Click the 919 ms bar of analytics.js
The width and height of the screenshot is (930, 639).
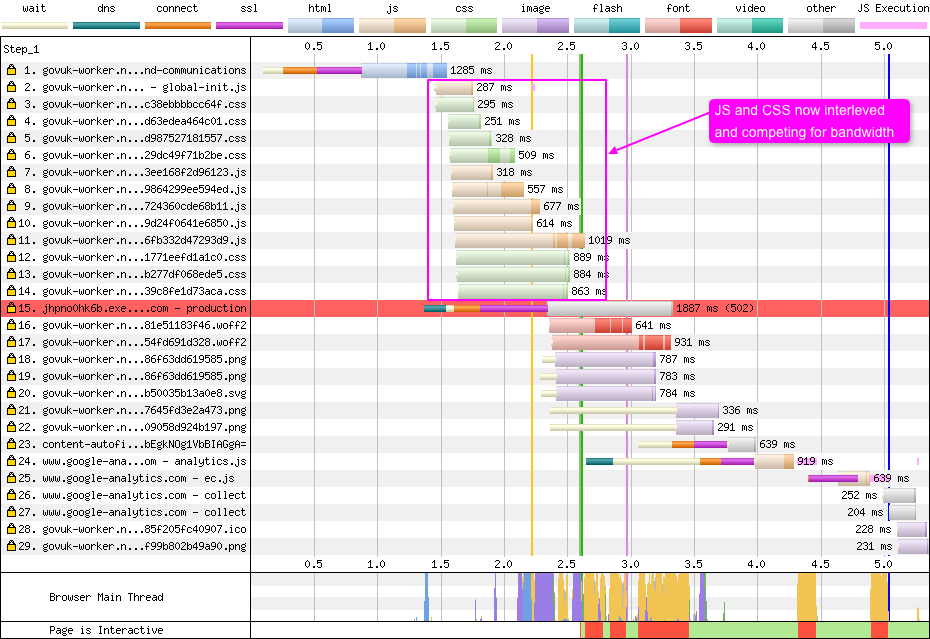(774, 462)
